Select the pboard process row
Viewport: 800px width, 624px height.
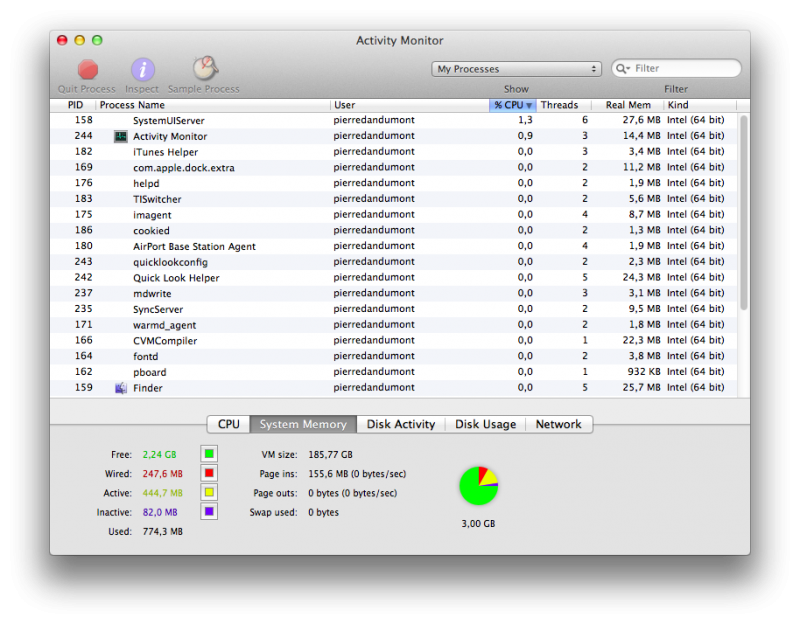394,372
